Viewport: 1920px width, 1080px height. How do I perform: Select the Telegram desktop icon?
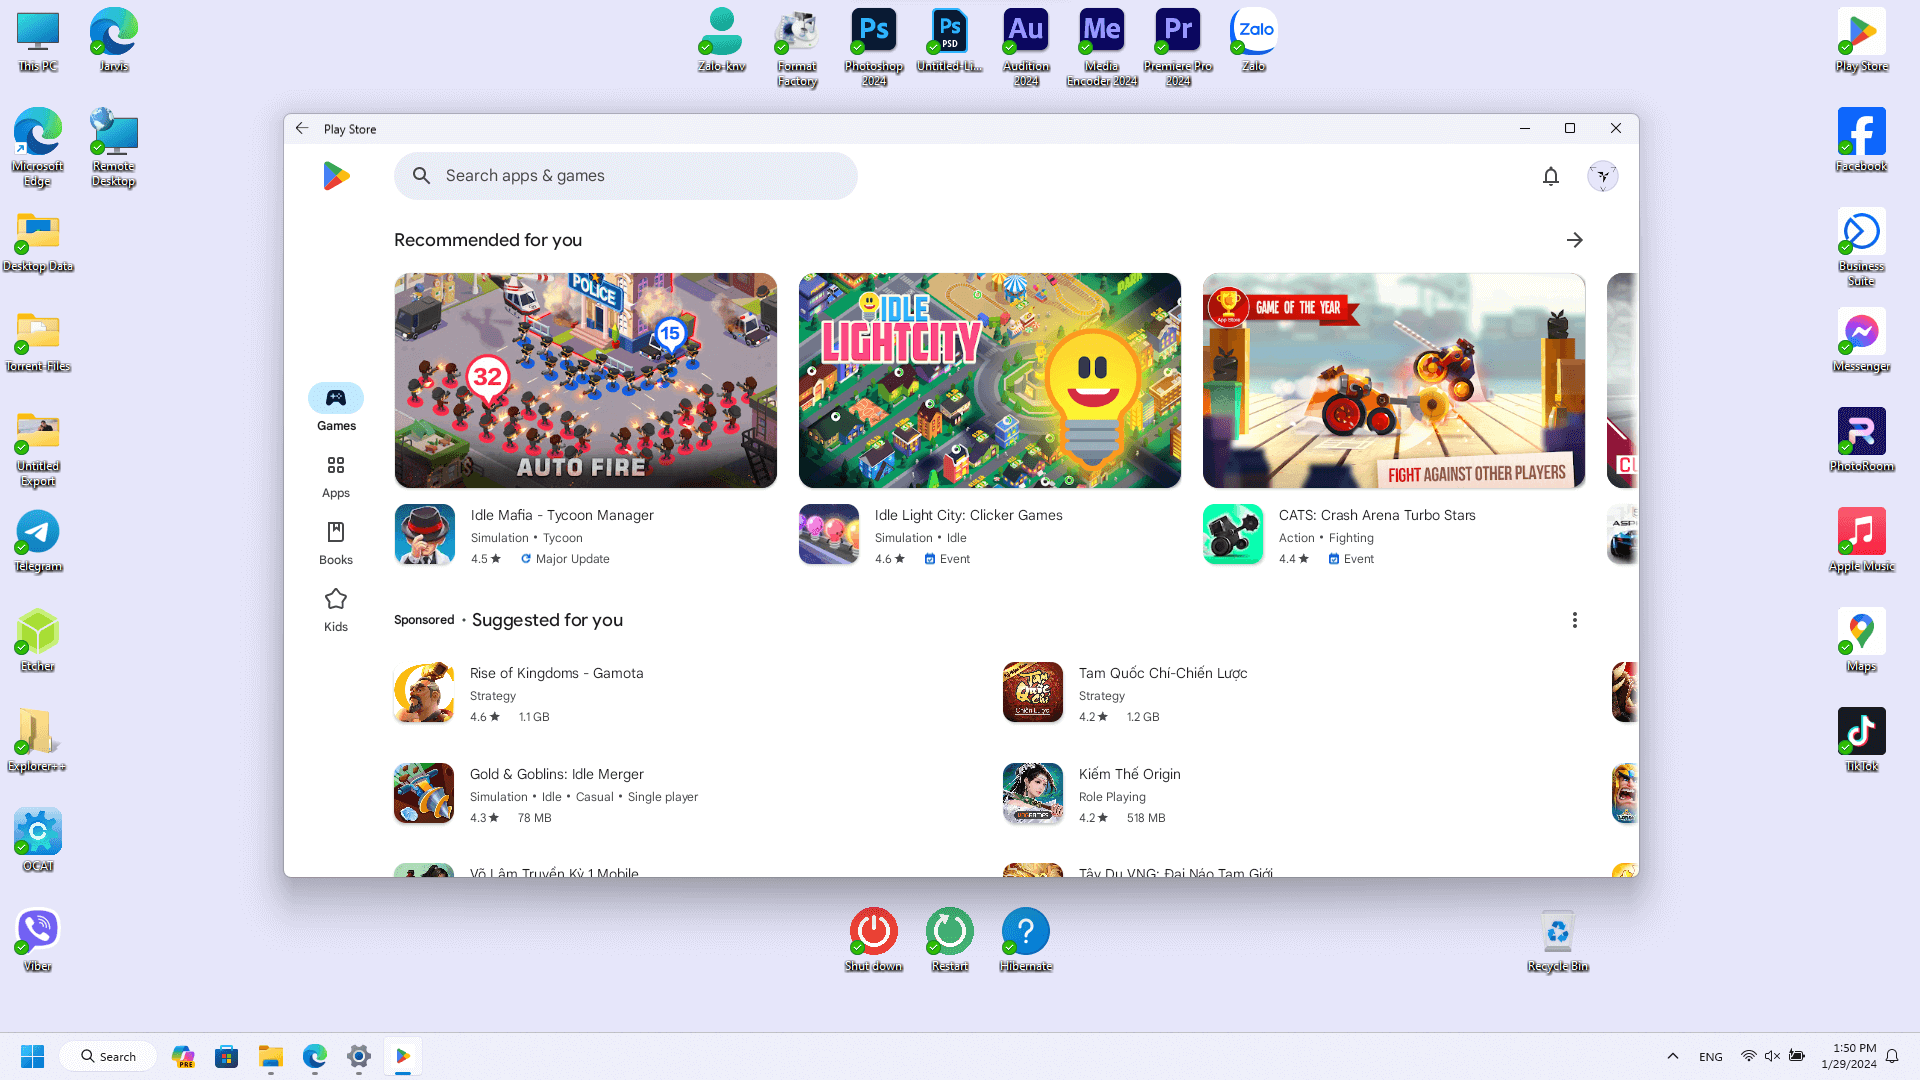point(38,541)
